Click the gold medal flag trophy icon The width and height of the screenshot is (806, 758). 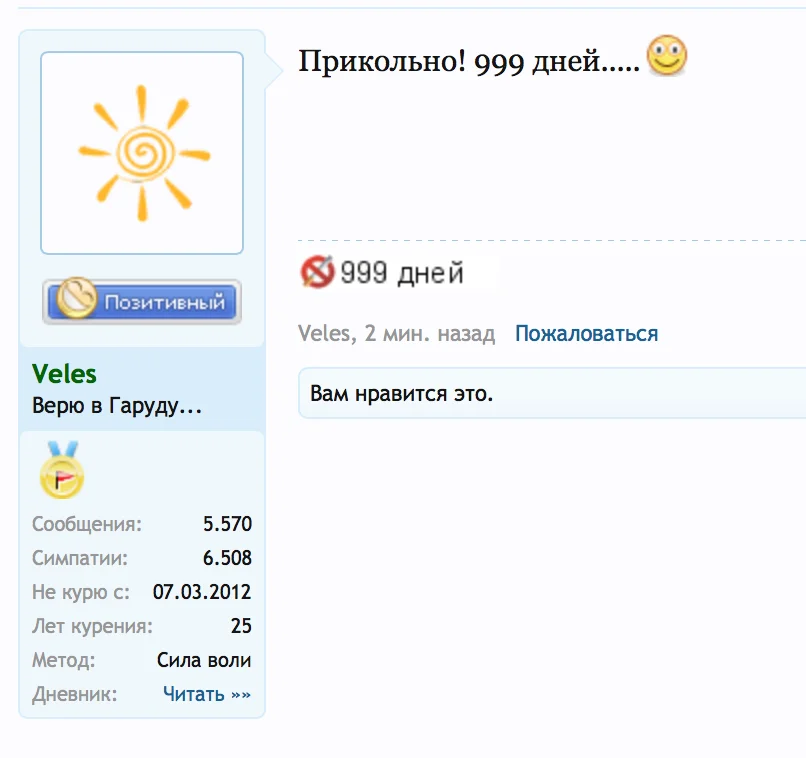pyautogui.click(x=62, y=470)
